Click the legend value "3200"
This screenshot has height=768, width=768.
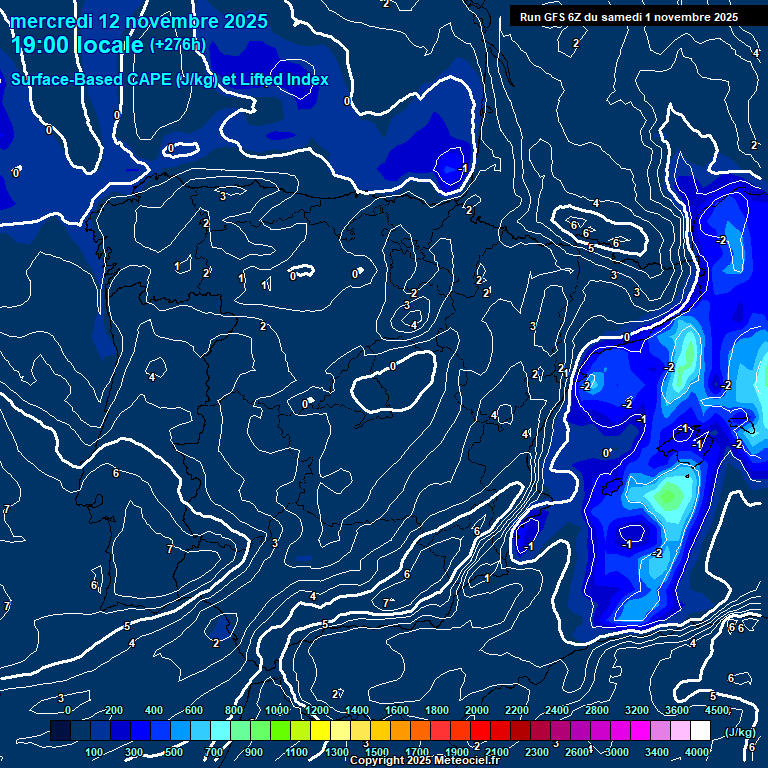coord(637,710)
